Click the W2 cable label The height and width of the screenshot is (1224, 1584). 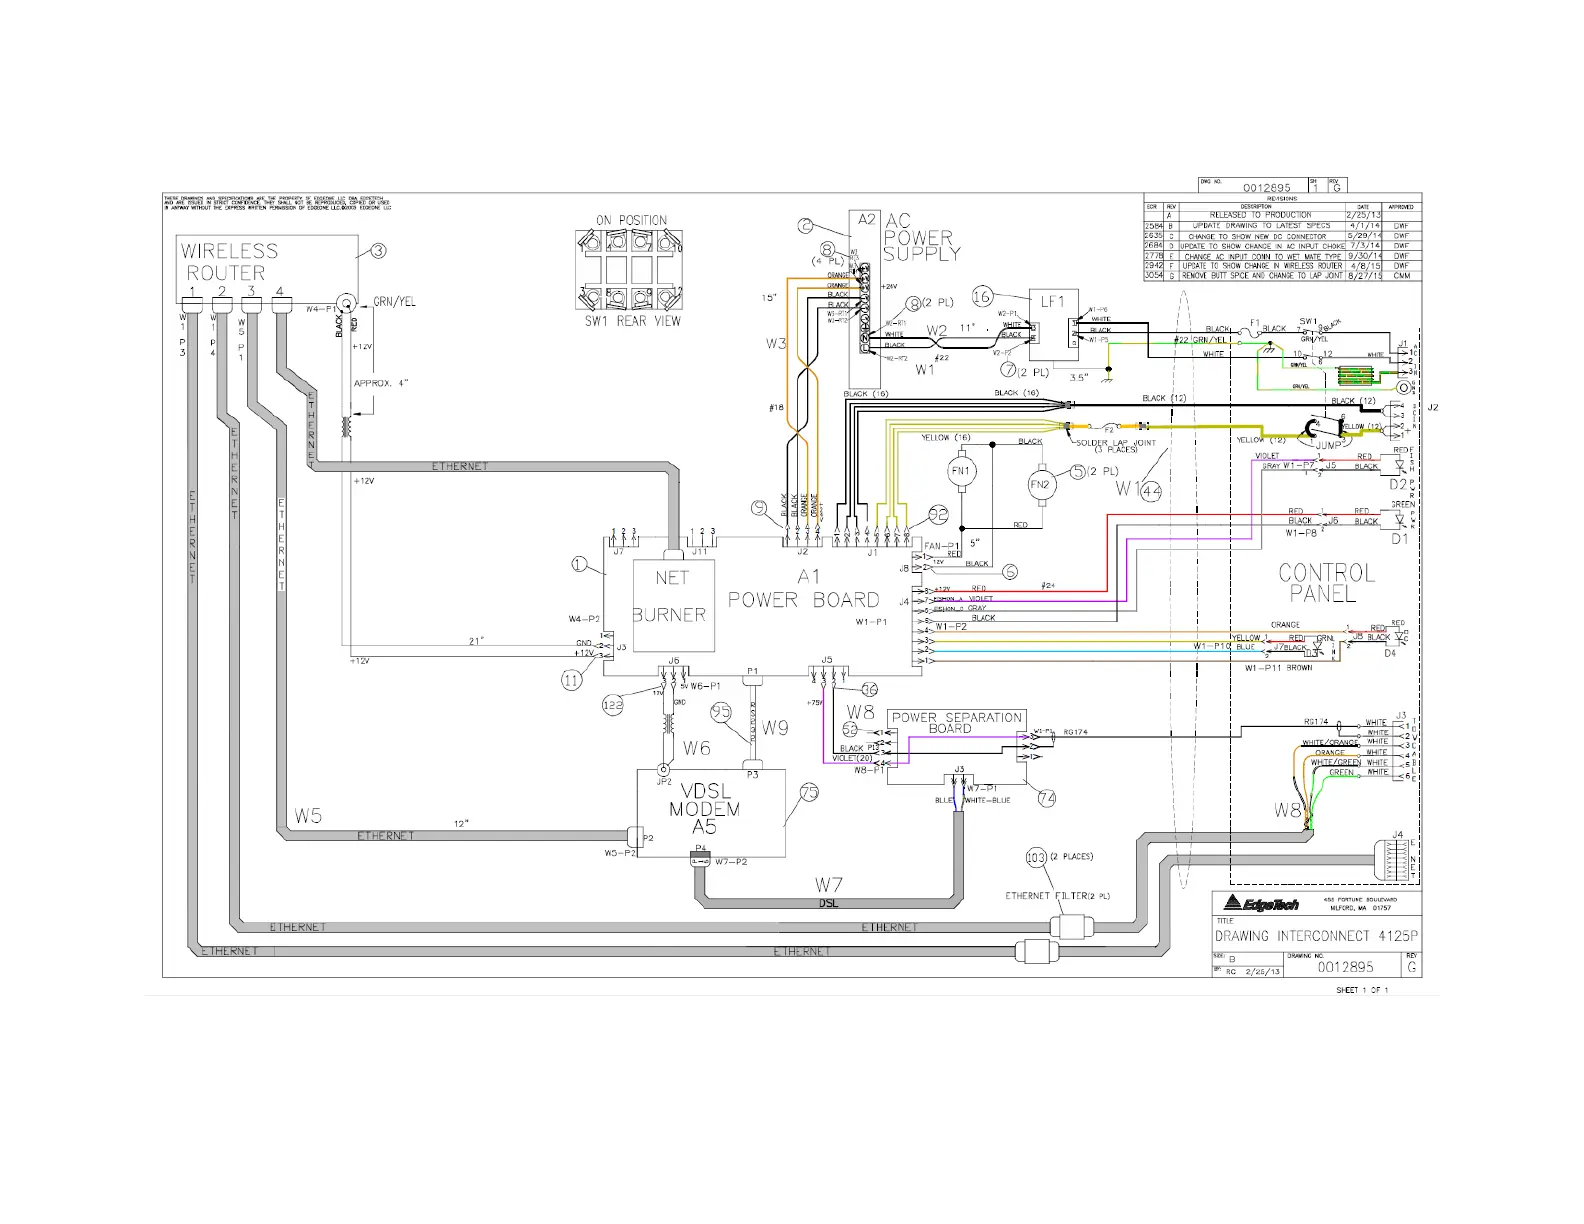pyautogui.click(x=936, y=330)
